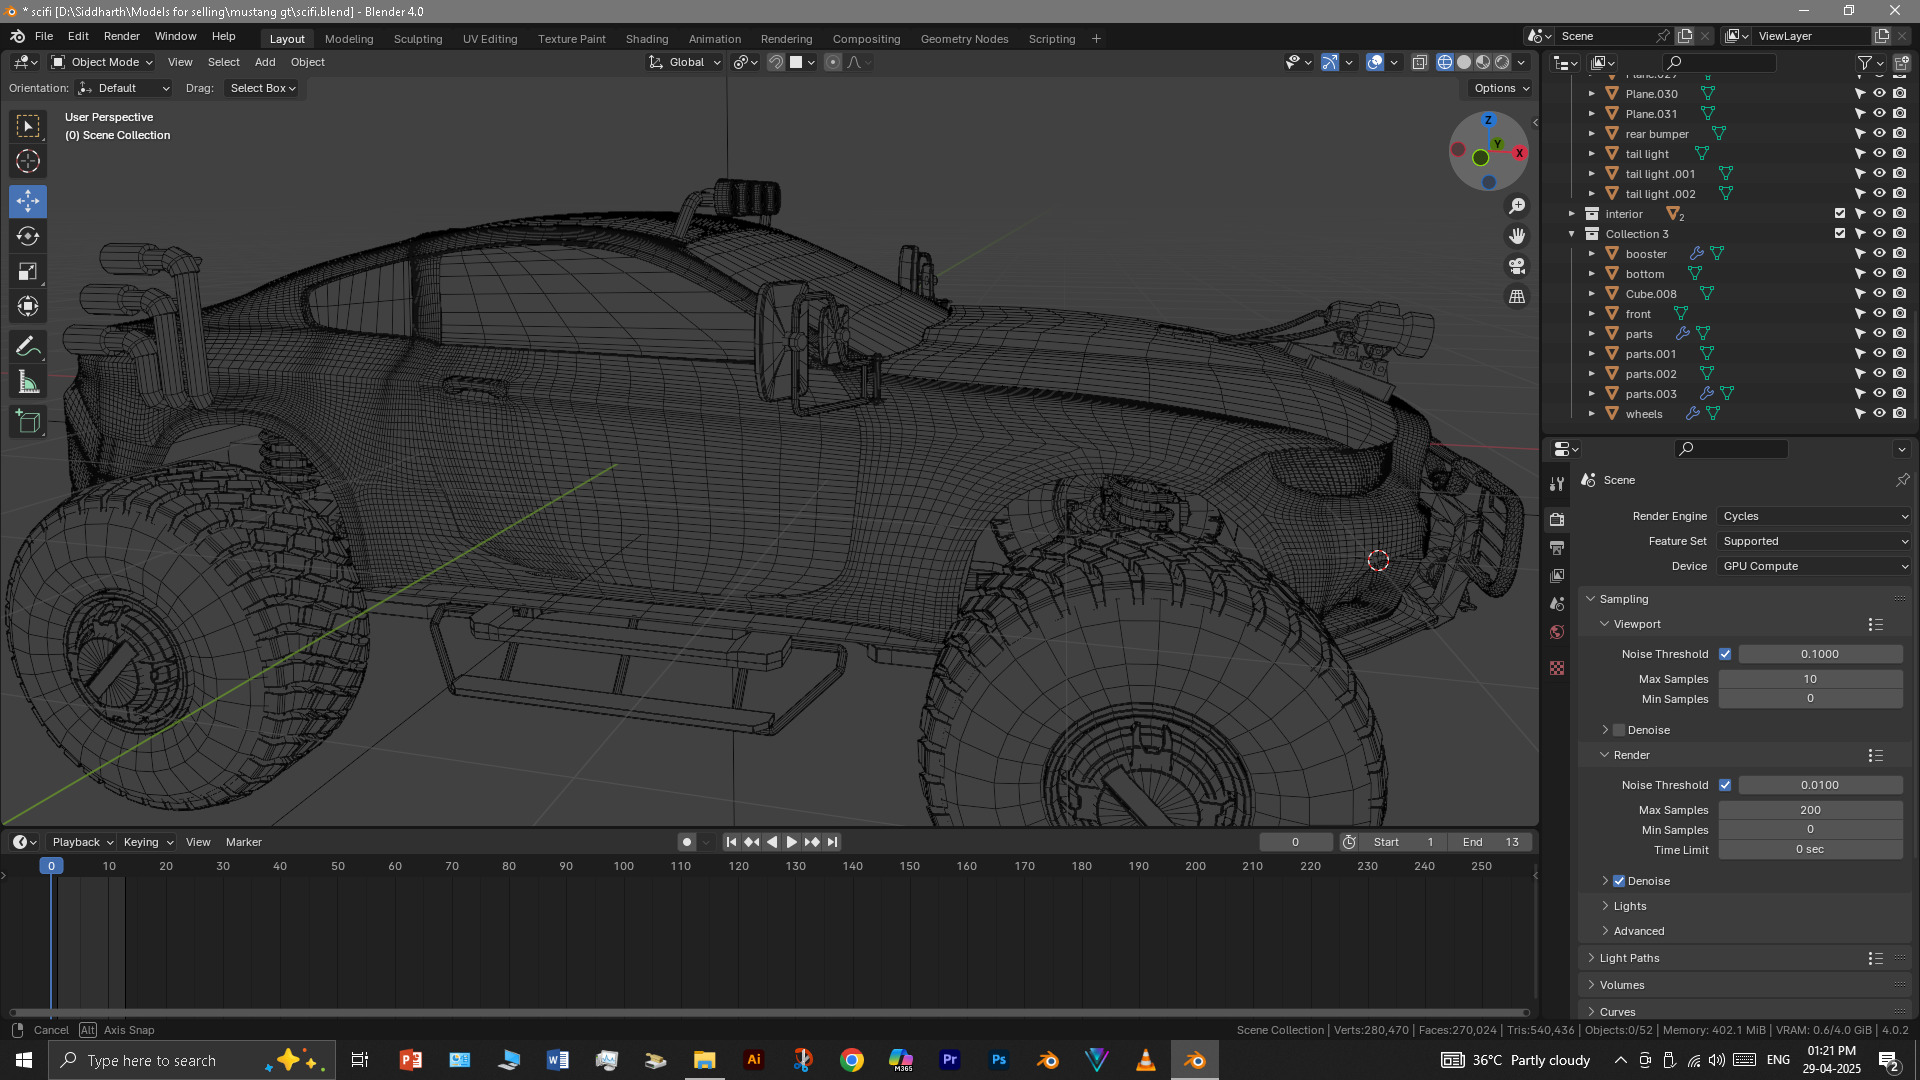Open the Object Mode dropdown
Screen dimensions: 1920x1080
(102, 62)
